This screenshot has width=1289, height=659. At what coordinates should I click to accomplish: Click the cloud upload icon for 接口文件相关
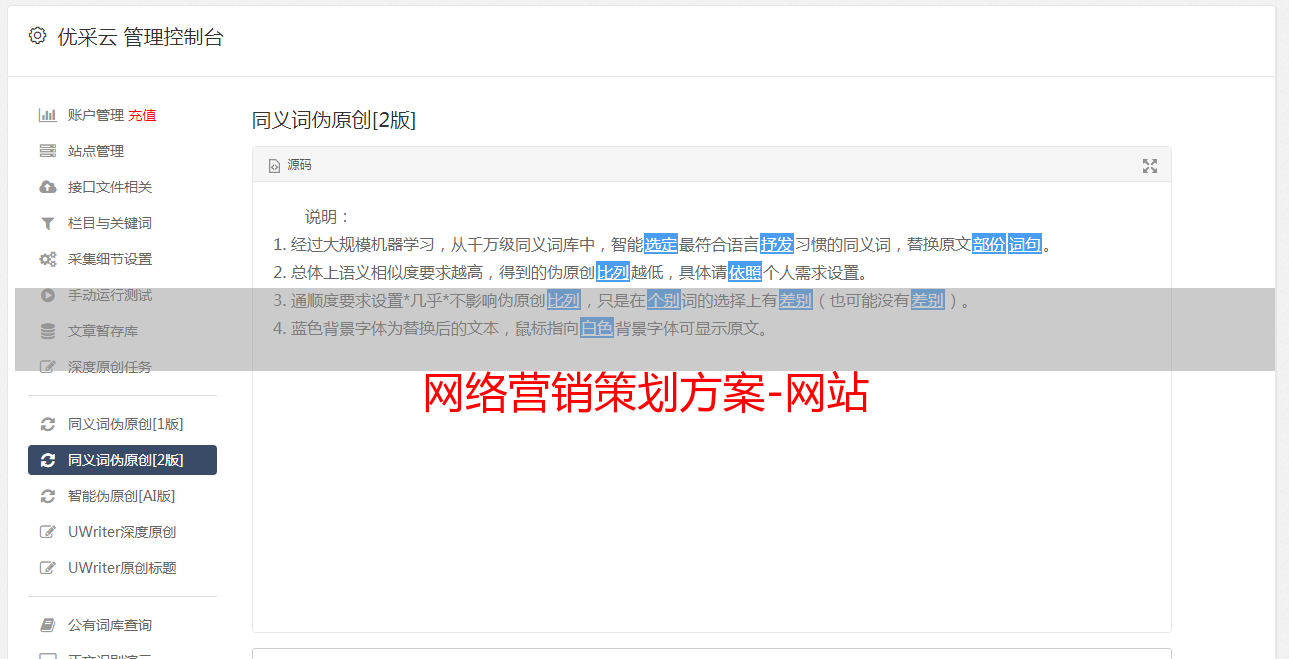[x=47, y=187]
